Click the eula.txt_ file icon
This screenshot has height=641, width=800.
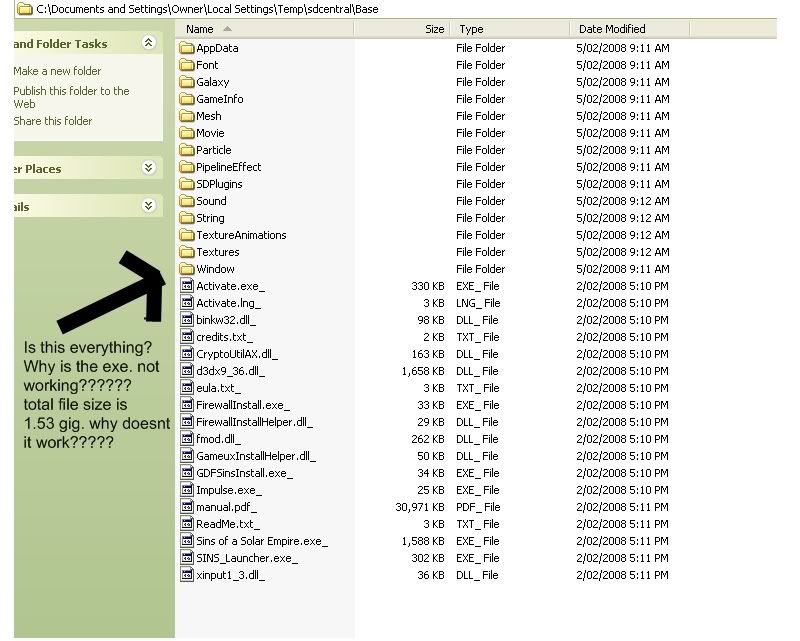[x=187, y=388]
